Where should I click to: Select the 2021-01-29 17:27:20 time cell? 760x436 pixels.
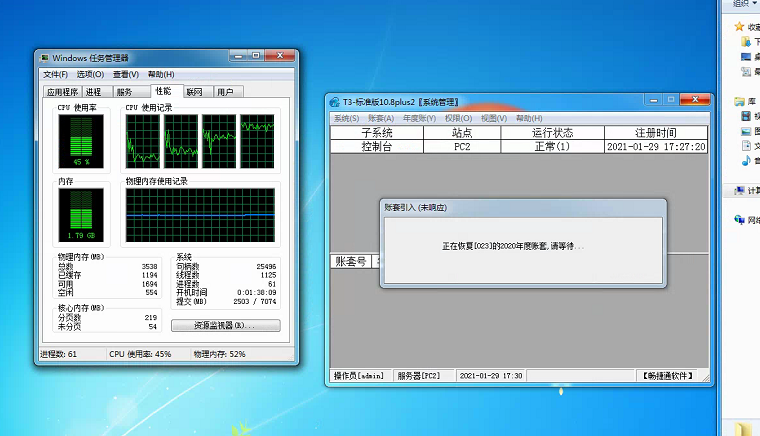[656, 147]
